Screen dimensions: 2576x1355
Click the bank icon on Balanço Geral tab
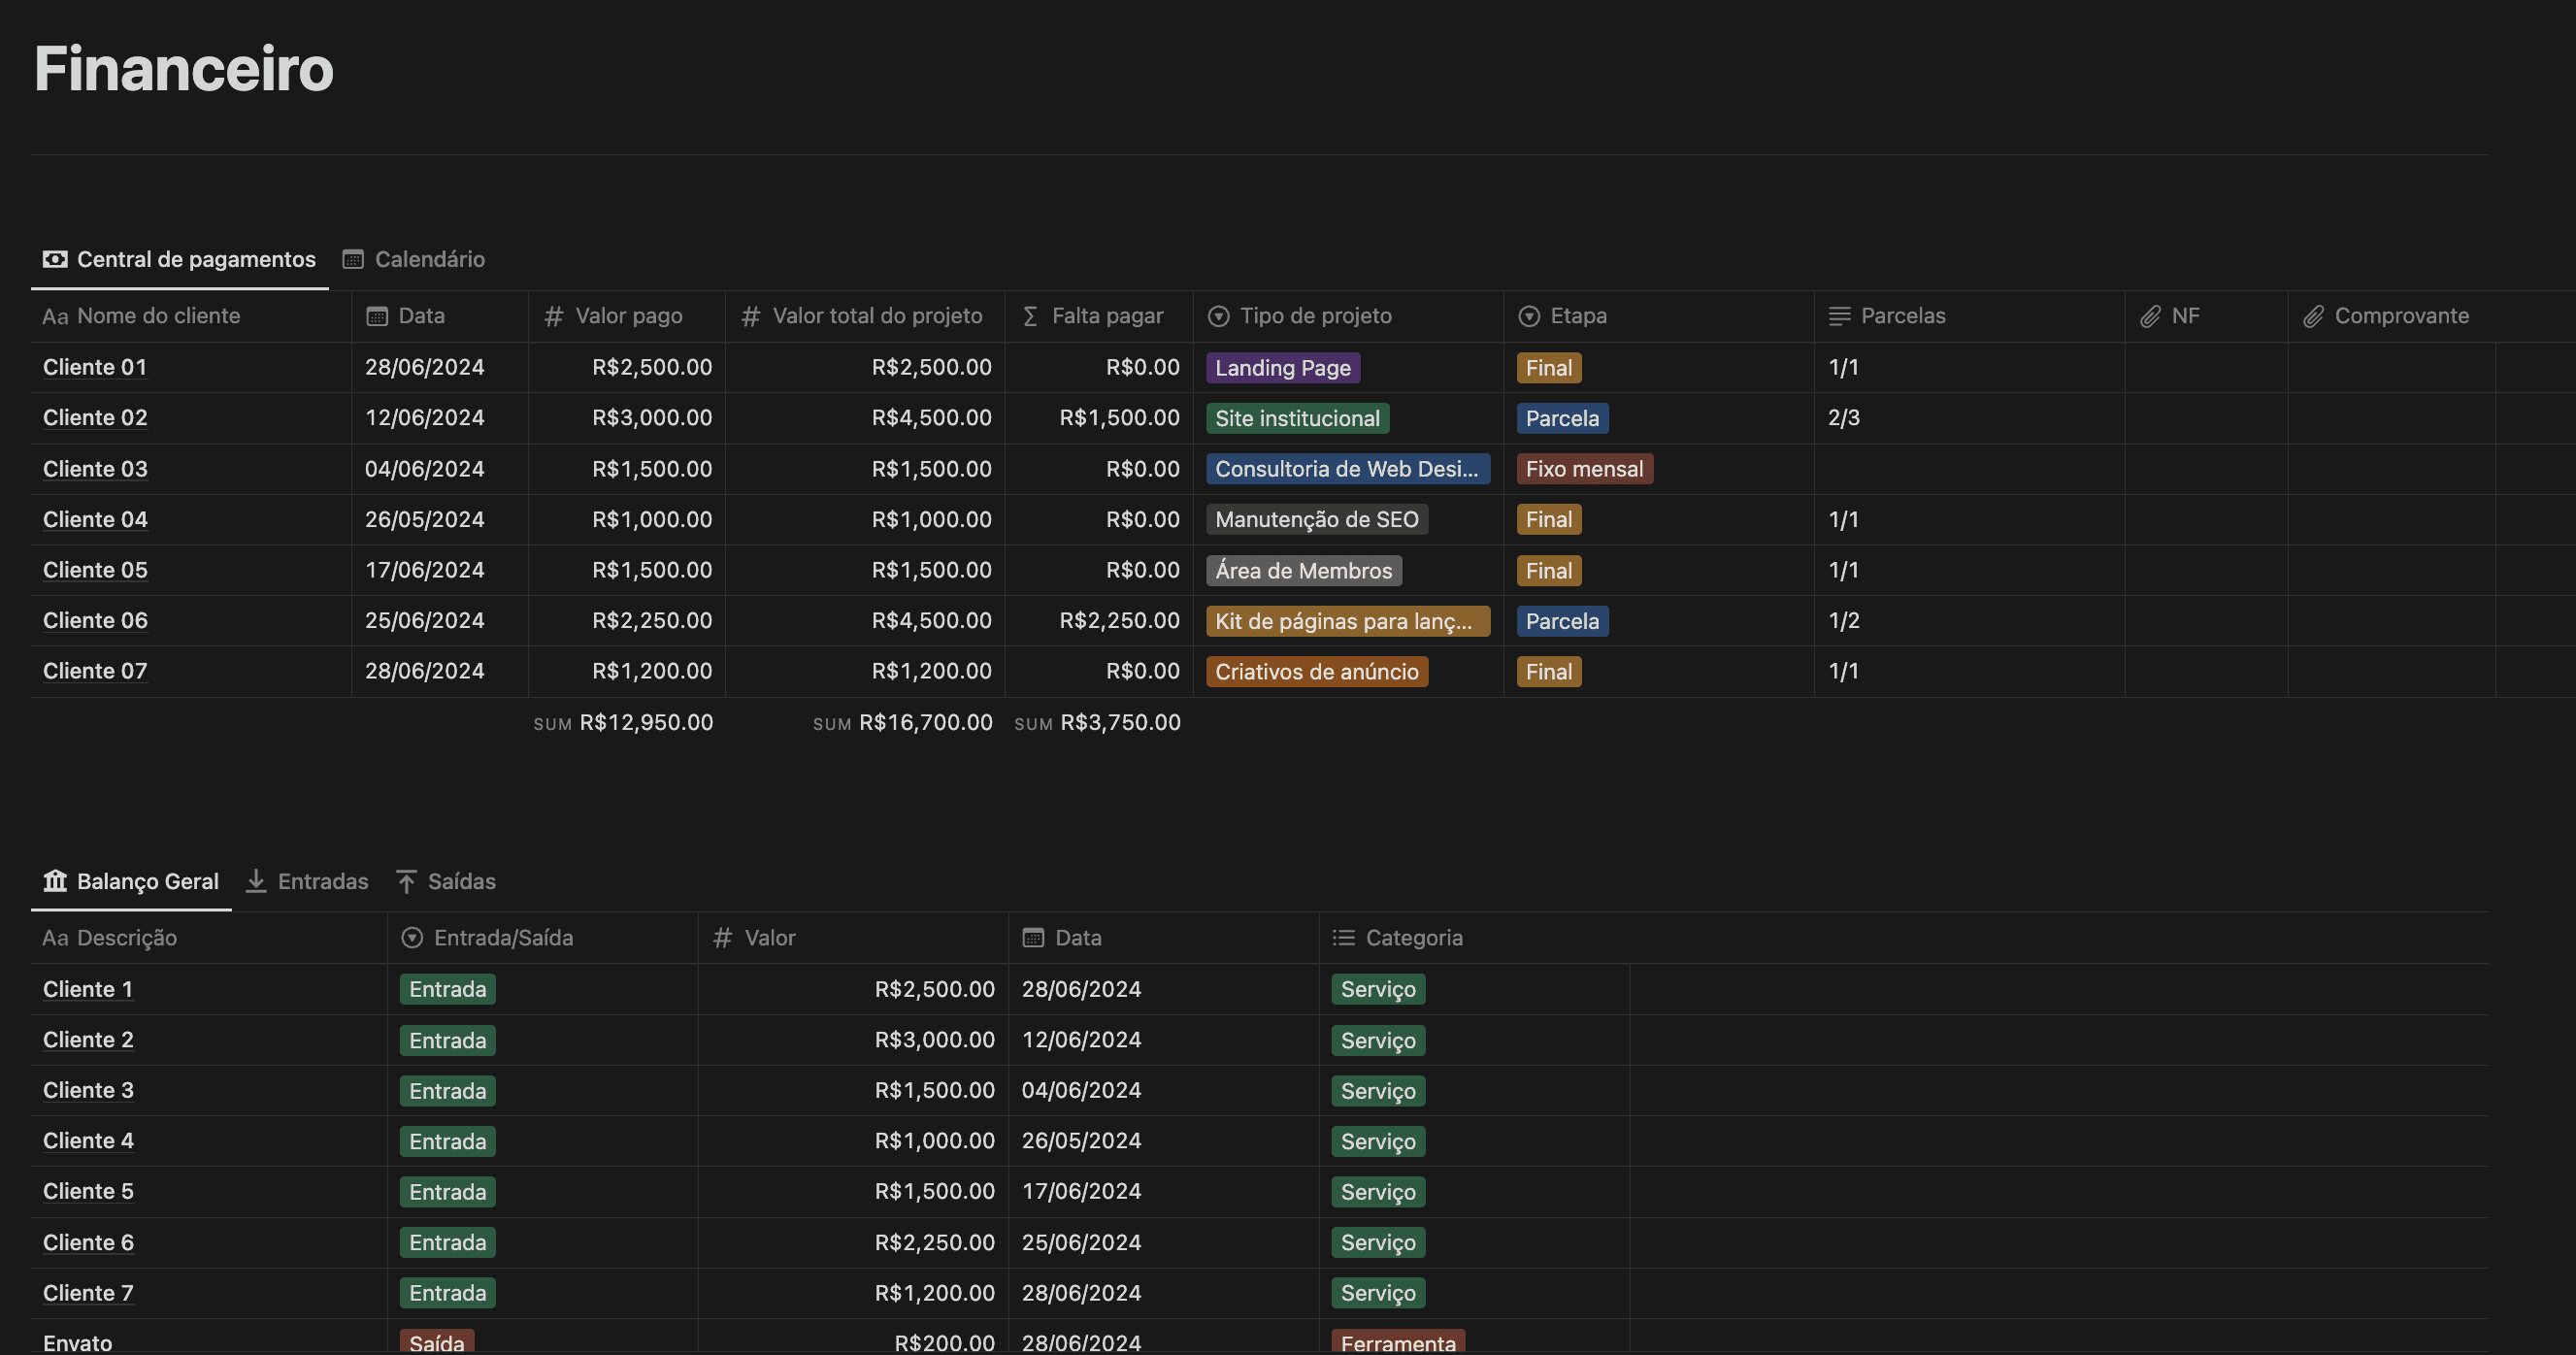point(55,881)
